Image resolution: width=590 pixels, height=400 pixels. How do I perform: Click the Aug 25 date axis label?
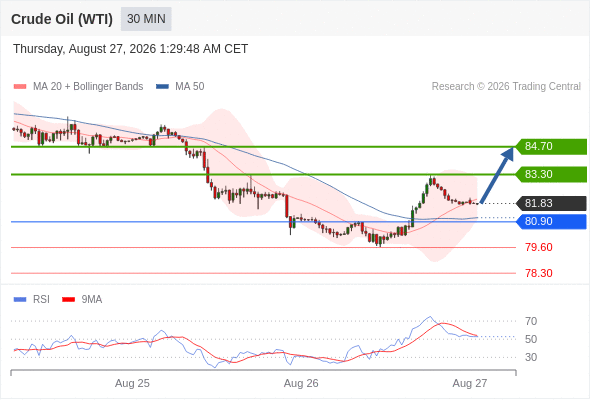(x=132, y=383)
